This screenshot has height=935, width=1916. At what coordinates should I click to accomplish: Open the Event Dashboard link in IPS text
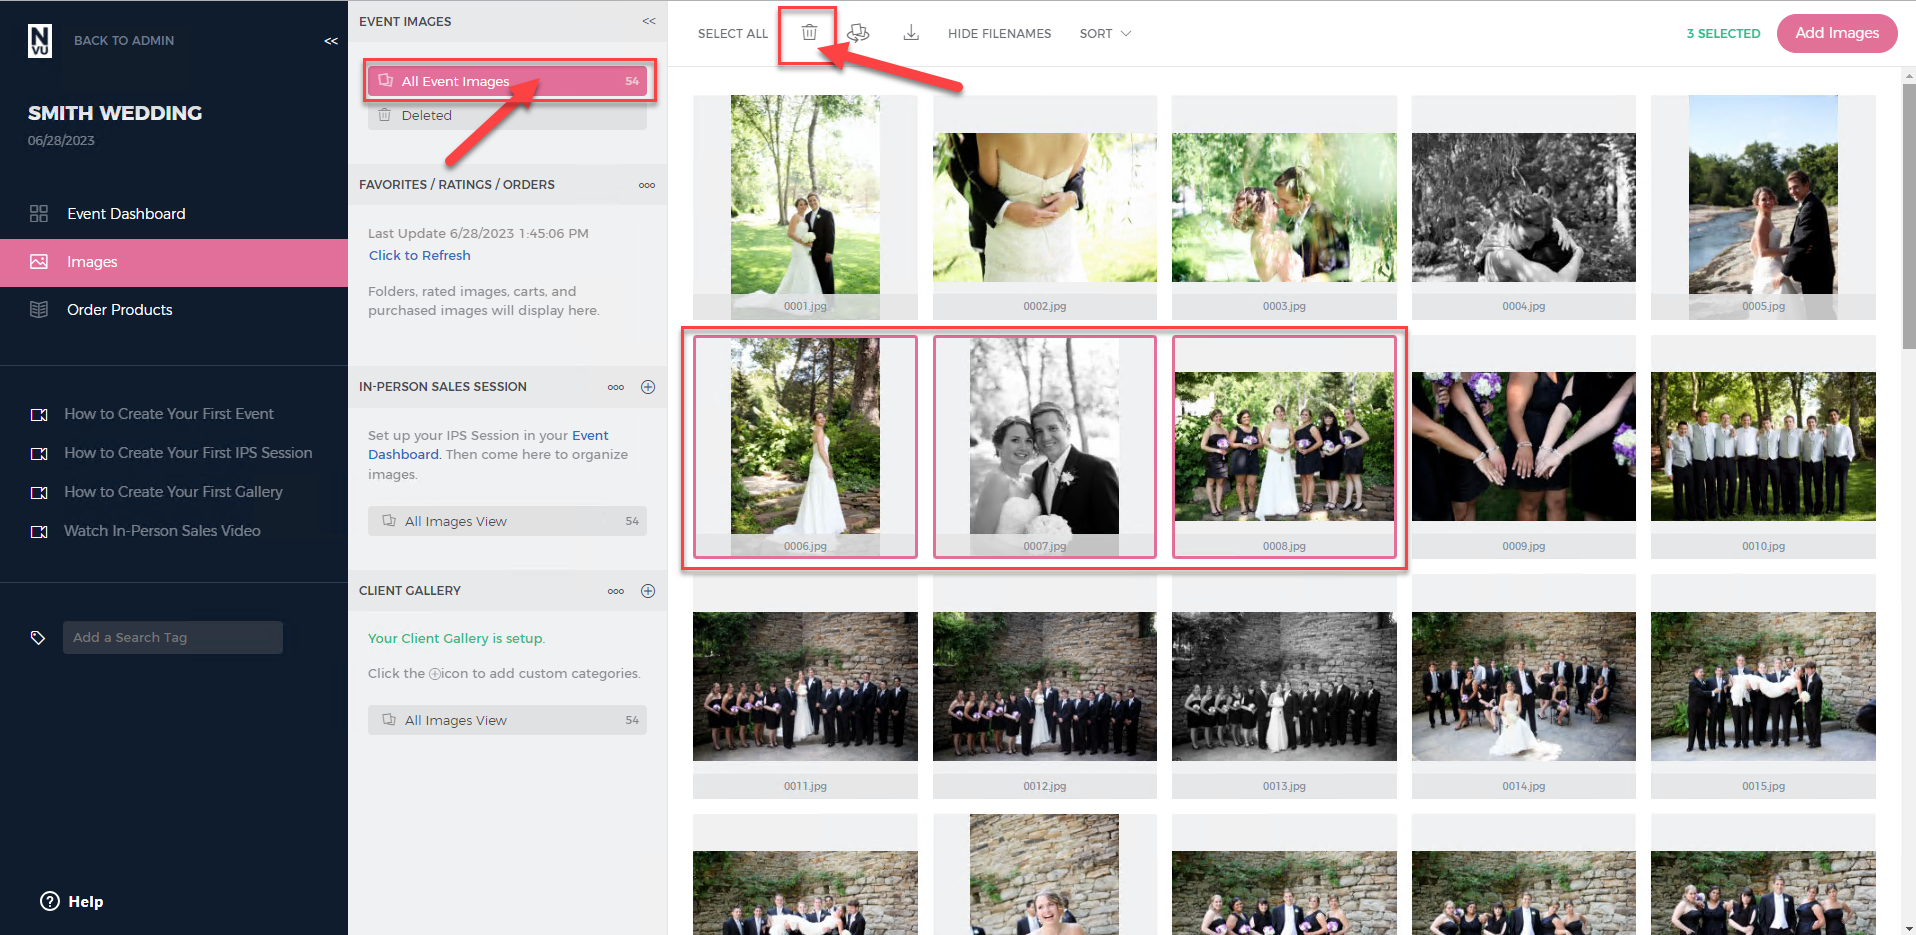point(488,445)
